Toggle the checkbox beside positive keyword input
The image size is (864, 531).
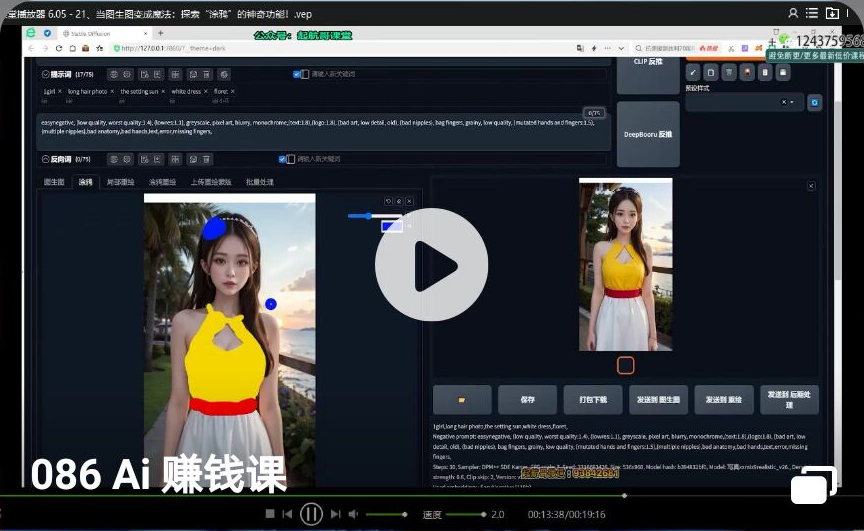click(x=297, y=74)
